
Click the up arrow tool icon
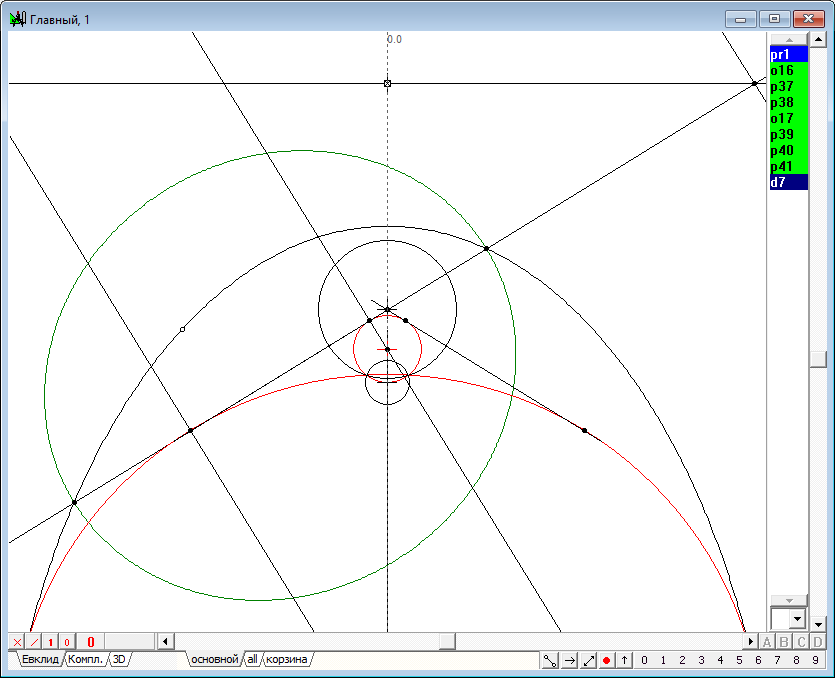pyautogui.click(x=624, y=660)
